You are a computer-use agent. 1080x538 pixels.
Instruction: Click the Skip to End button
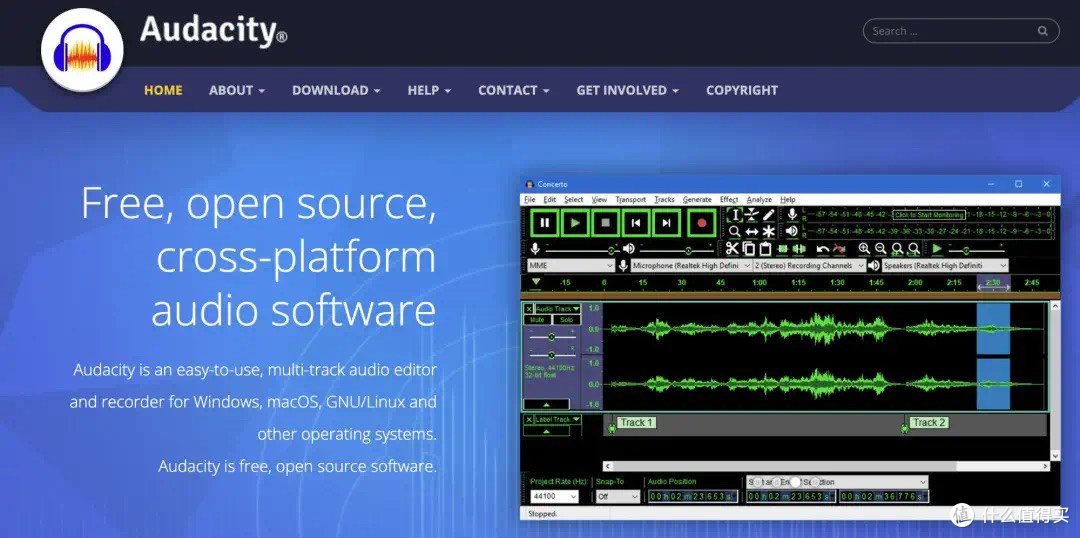[667, 223]
